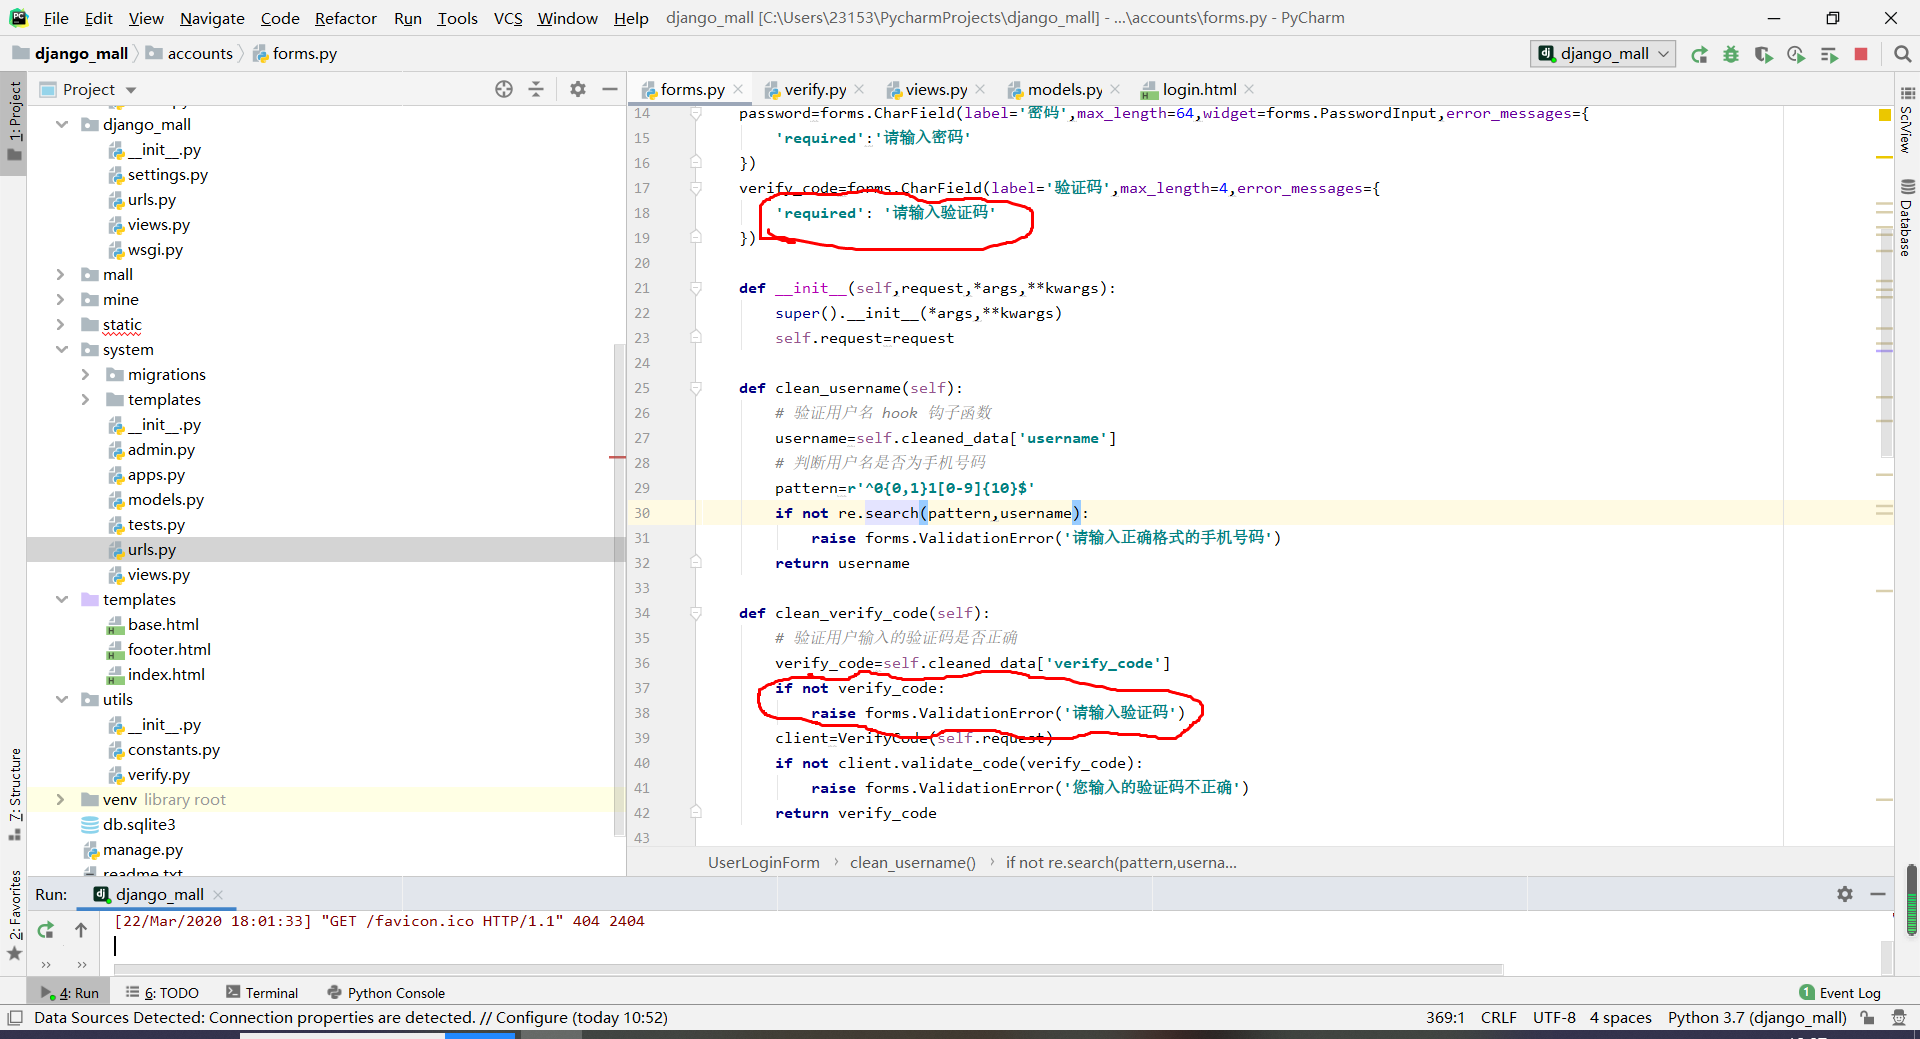Start debugging with the bug icon
This screenshot has height=1039, width=1920.
[1731, 54]
